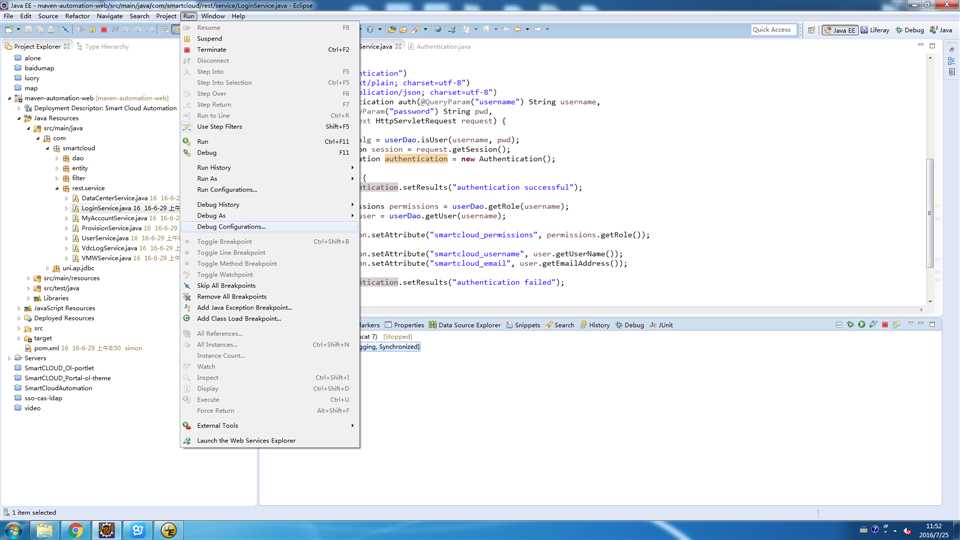Expand the Run As submenu
This screenshot has height=540, width=960.
(270, 179)
